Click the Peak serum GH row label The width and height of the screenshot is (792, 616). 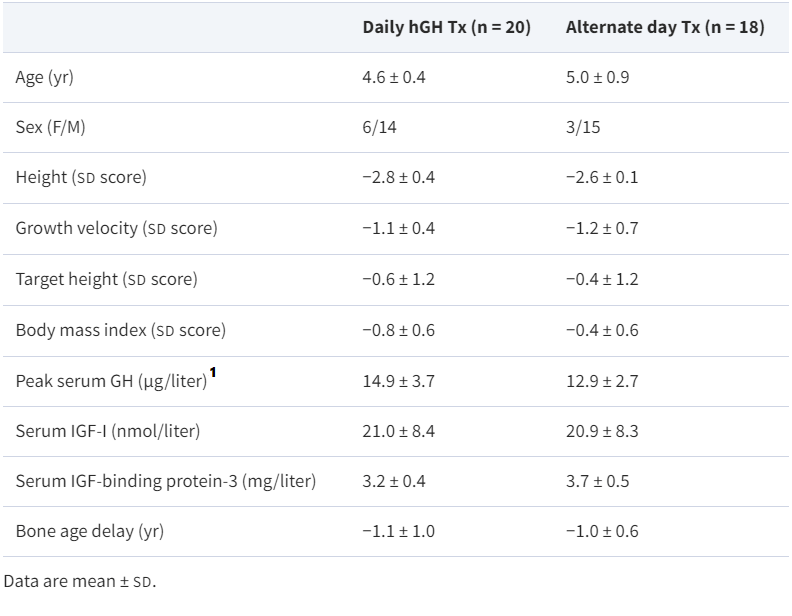click(110, 381)
